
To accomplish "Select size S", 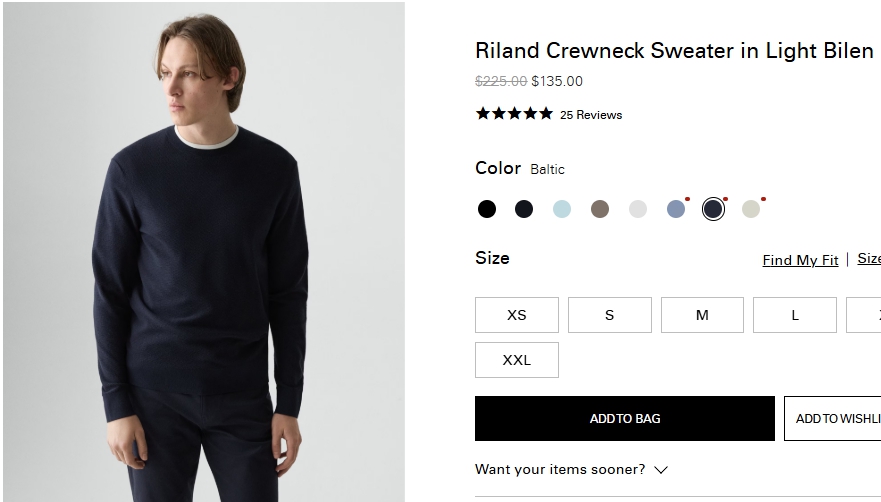I will pyautogui.click(x=610, y=315).
